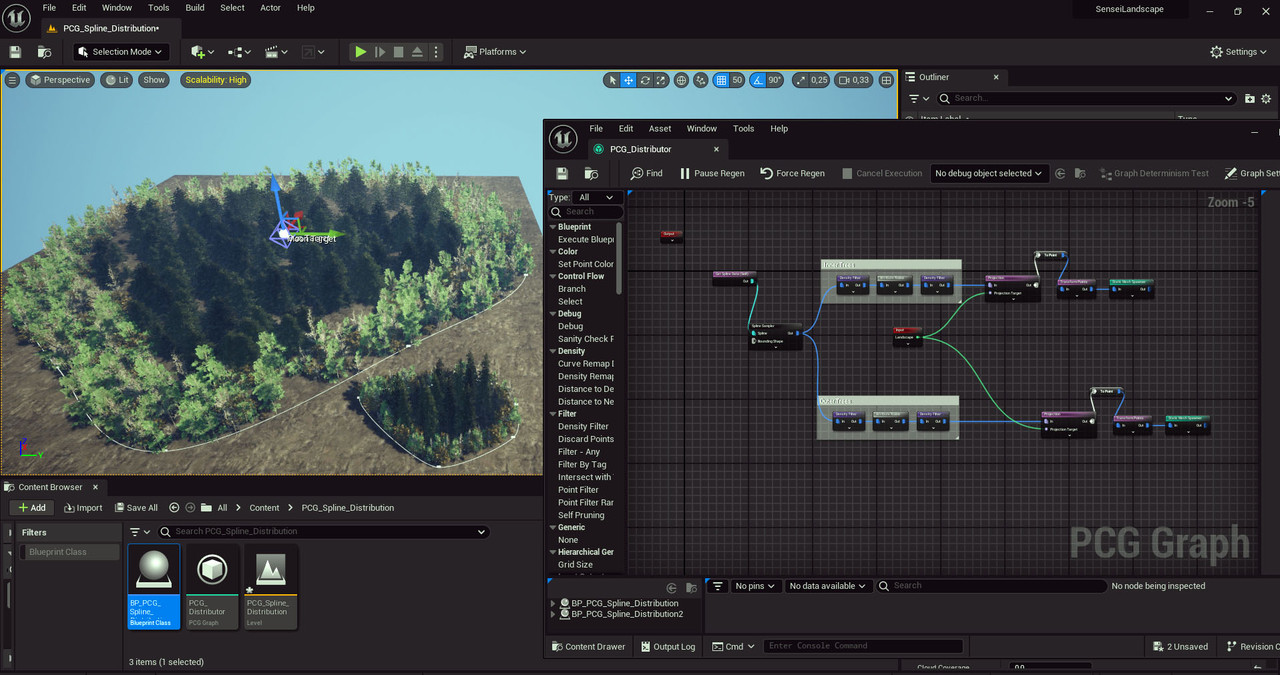Activate the Translate gizmo tool
Screen dimensions: 1280x675
point(628,80)
